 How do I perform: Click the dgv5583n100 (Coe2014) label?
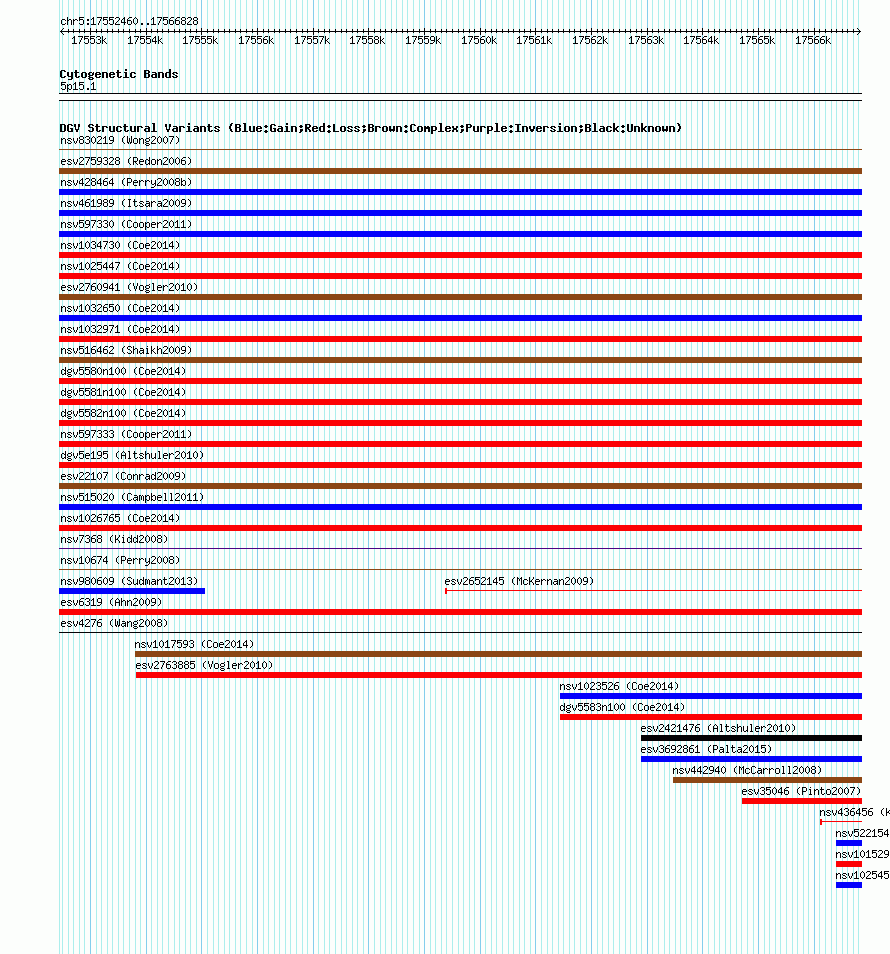(622, 707)
